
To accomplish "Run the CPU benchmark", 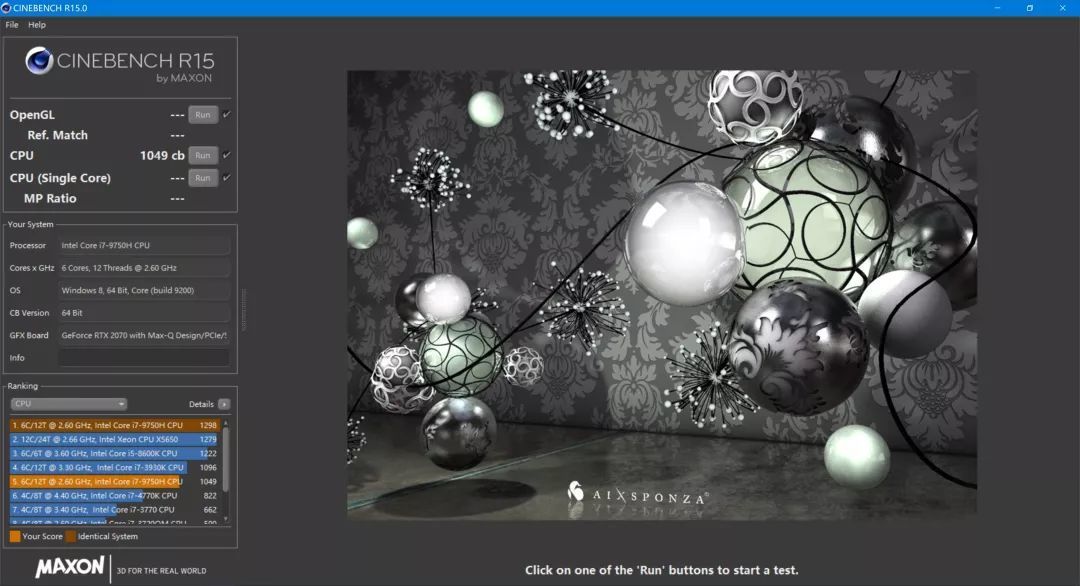I will pos(203,155).
